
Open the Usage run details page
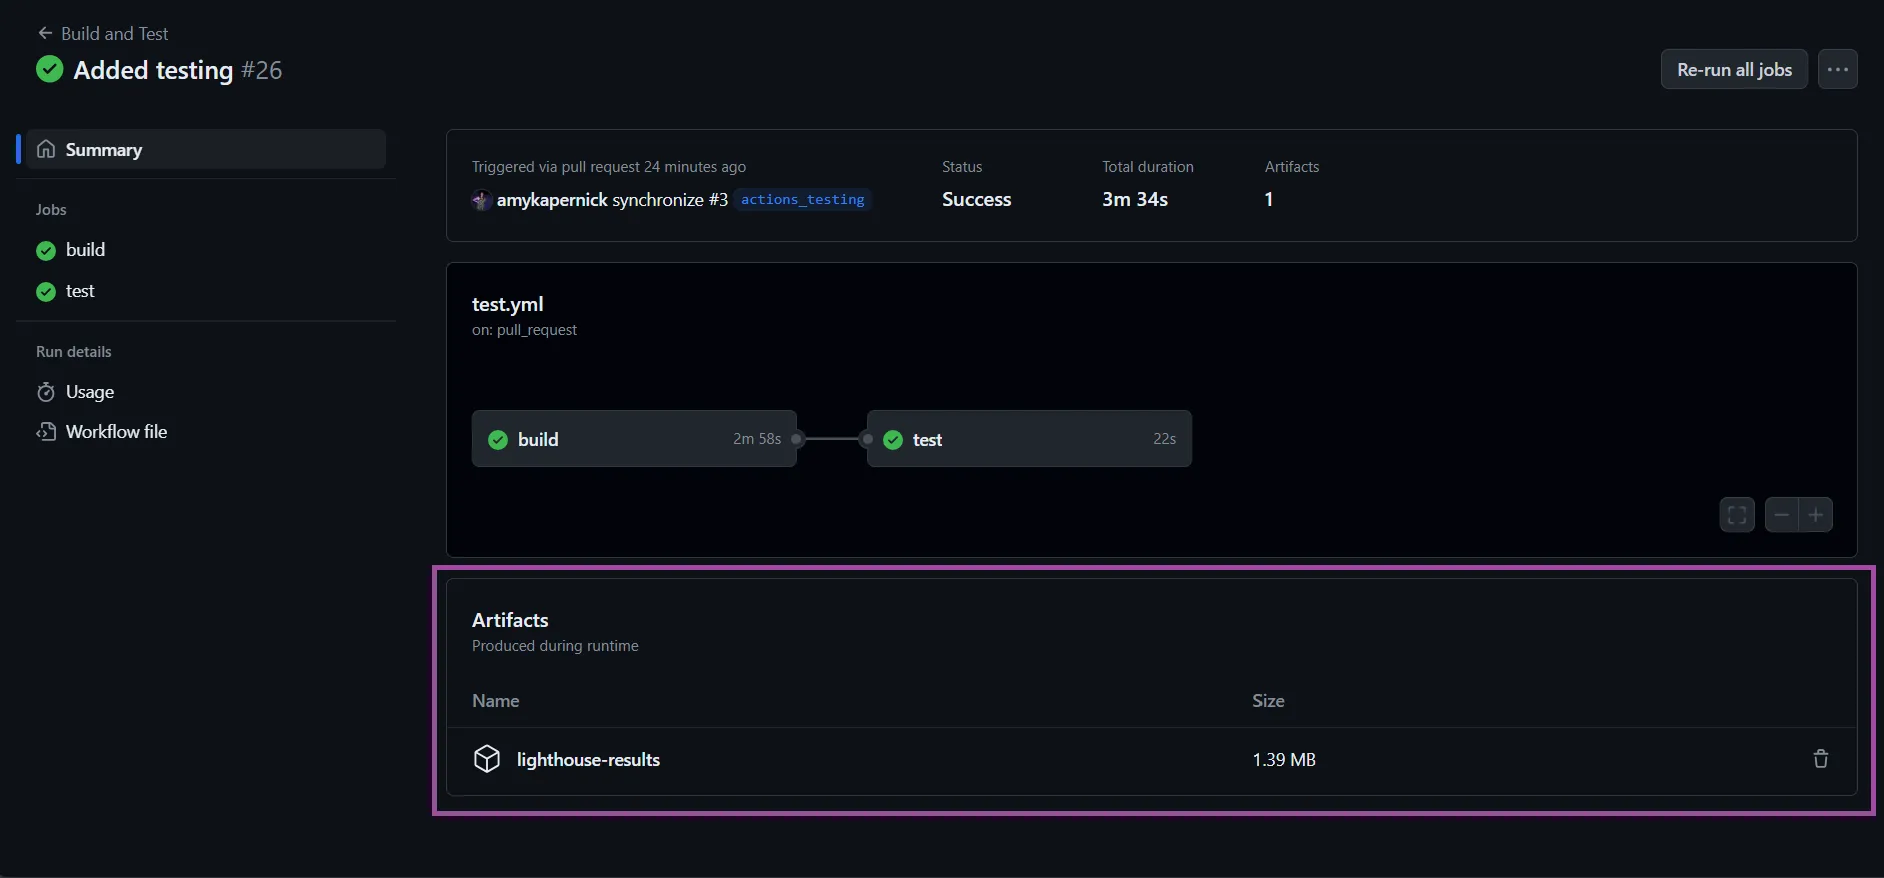point(90,392)
